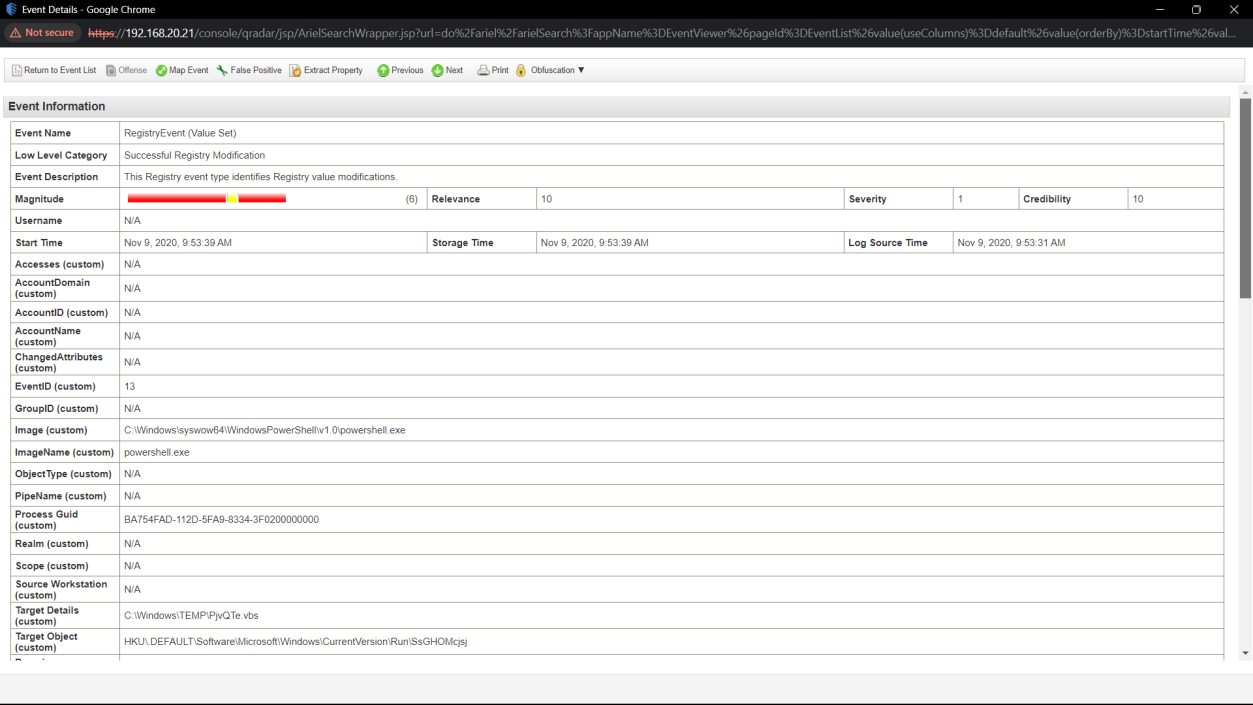Mark event as False Positive
The width and height of the screenshot is (1253, 705).
249,71
